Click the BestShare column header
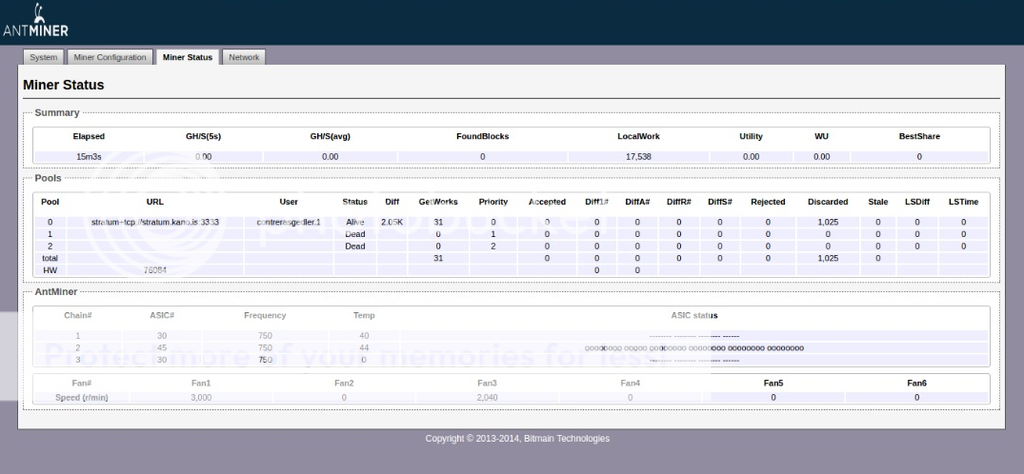1024x474 pixels. pyautogui.click(x=920, y=136)
